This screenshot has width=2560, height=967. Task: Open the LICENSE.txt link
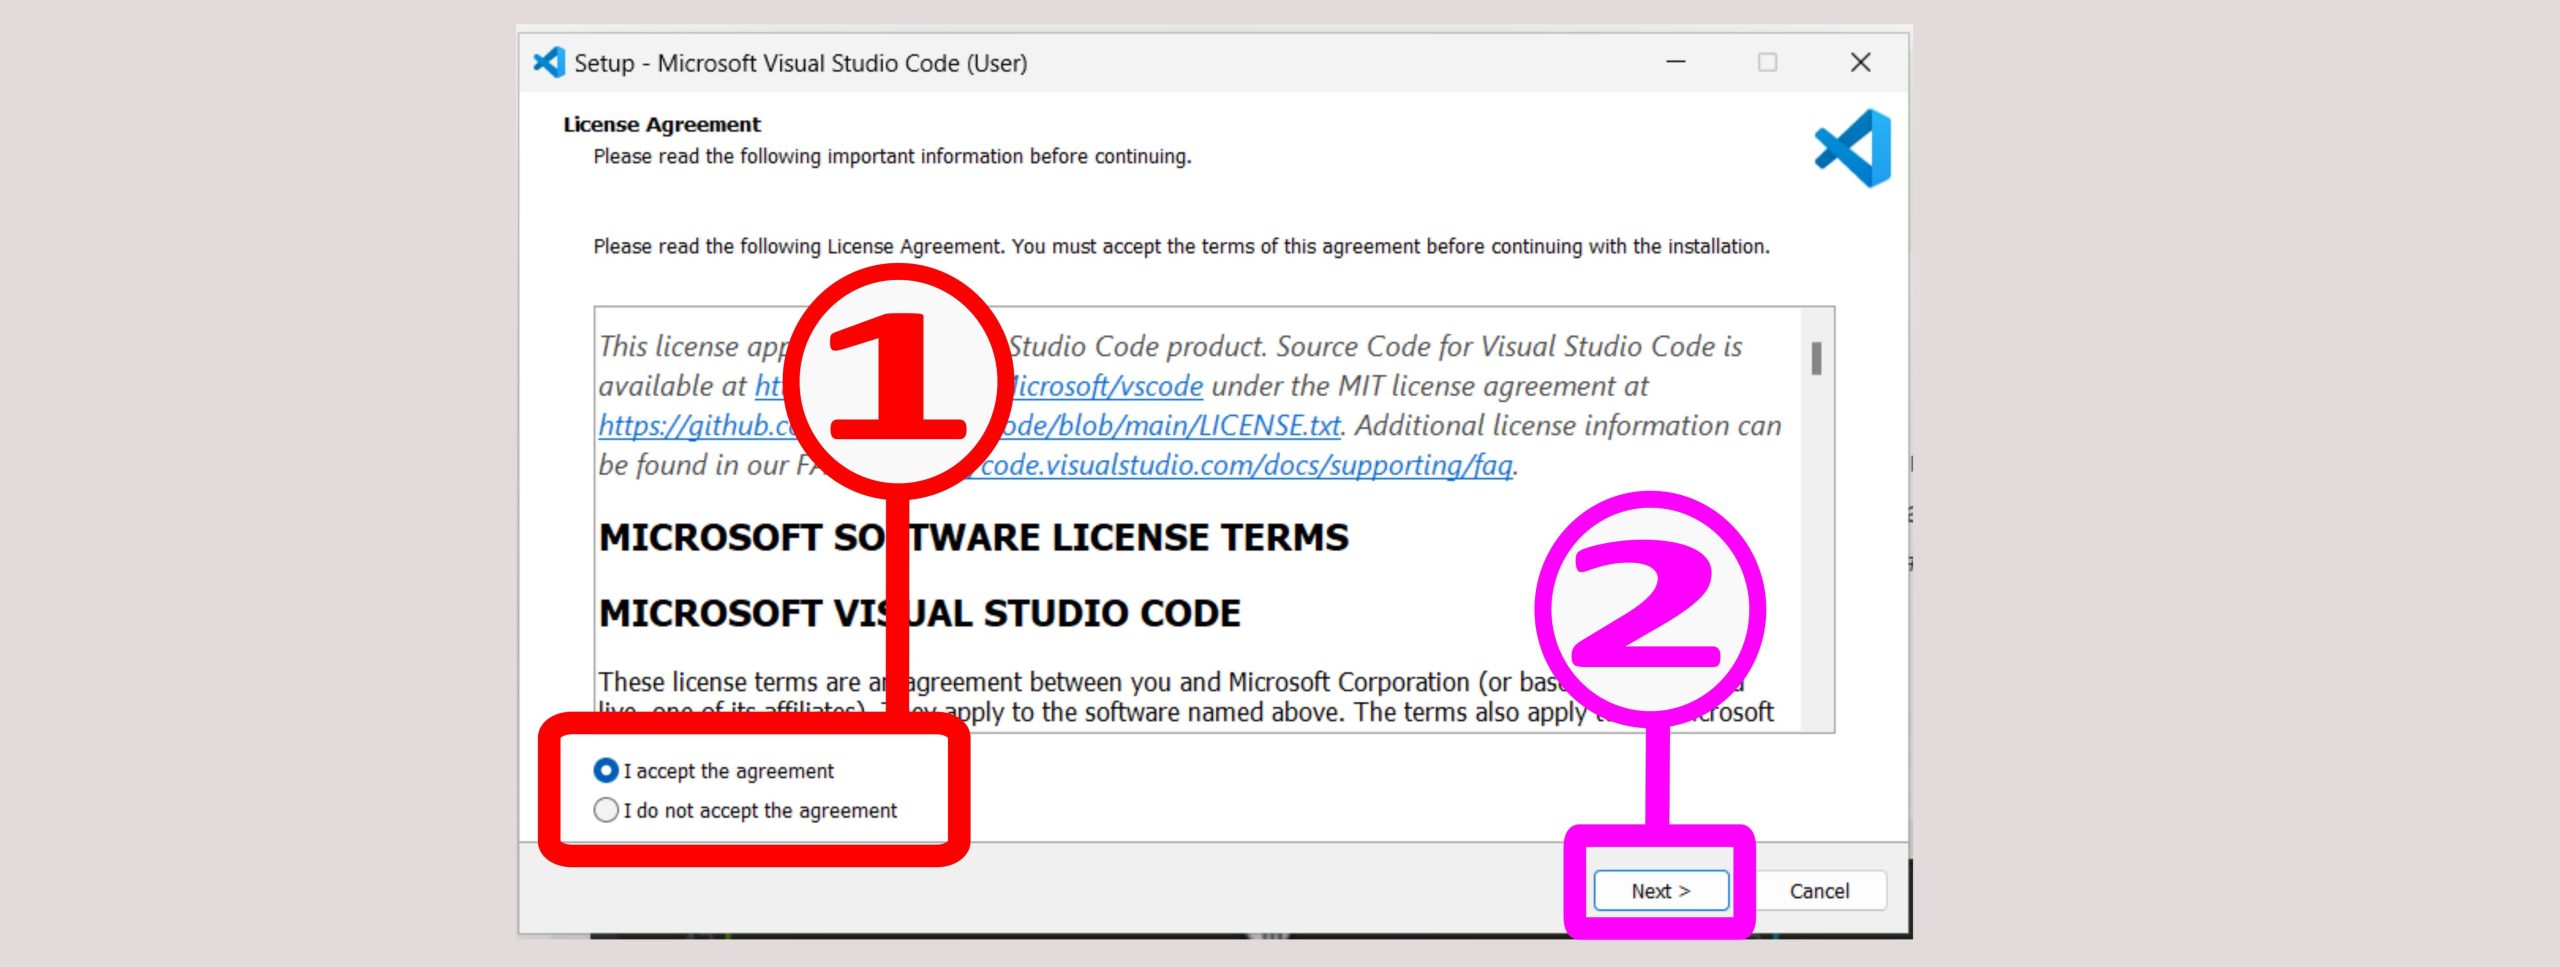tap(1170, 426)
